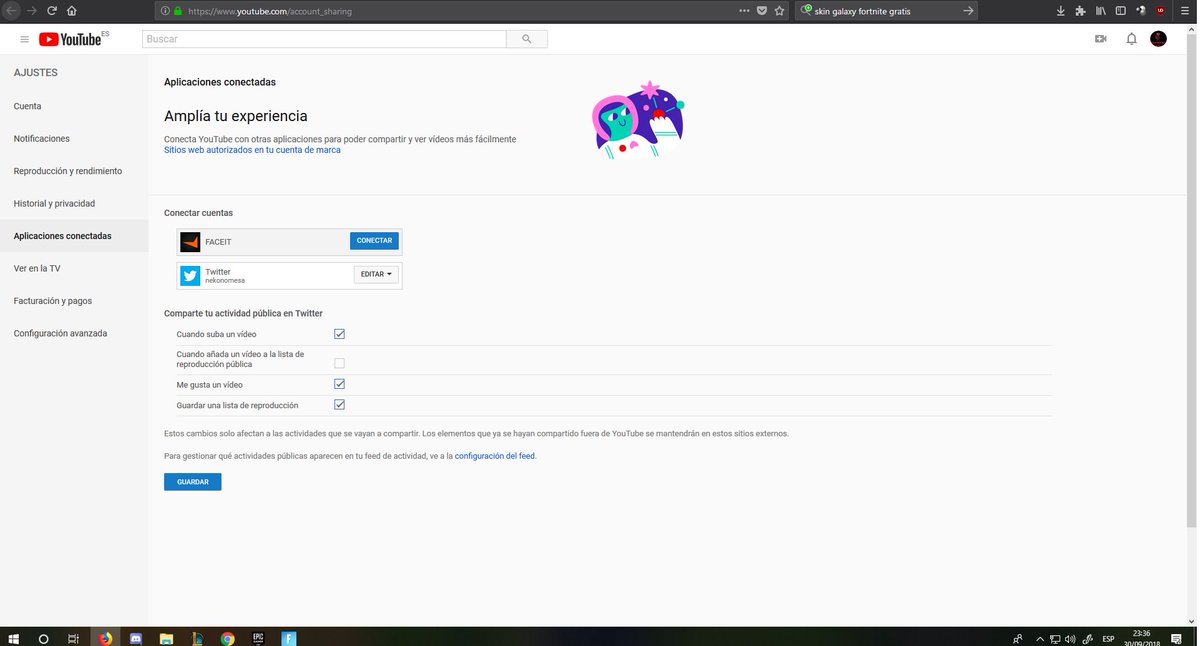Image resolution: width=1200 pixels, height=646 pixels.
Task: Enable sharing when adding video to public playlist
Action: [x=340, y=363]
